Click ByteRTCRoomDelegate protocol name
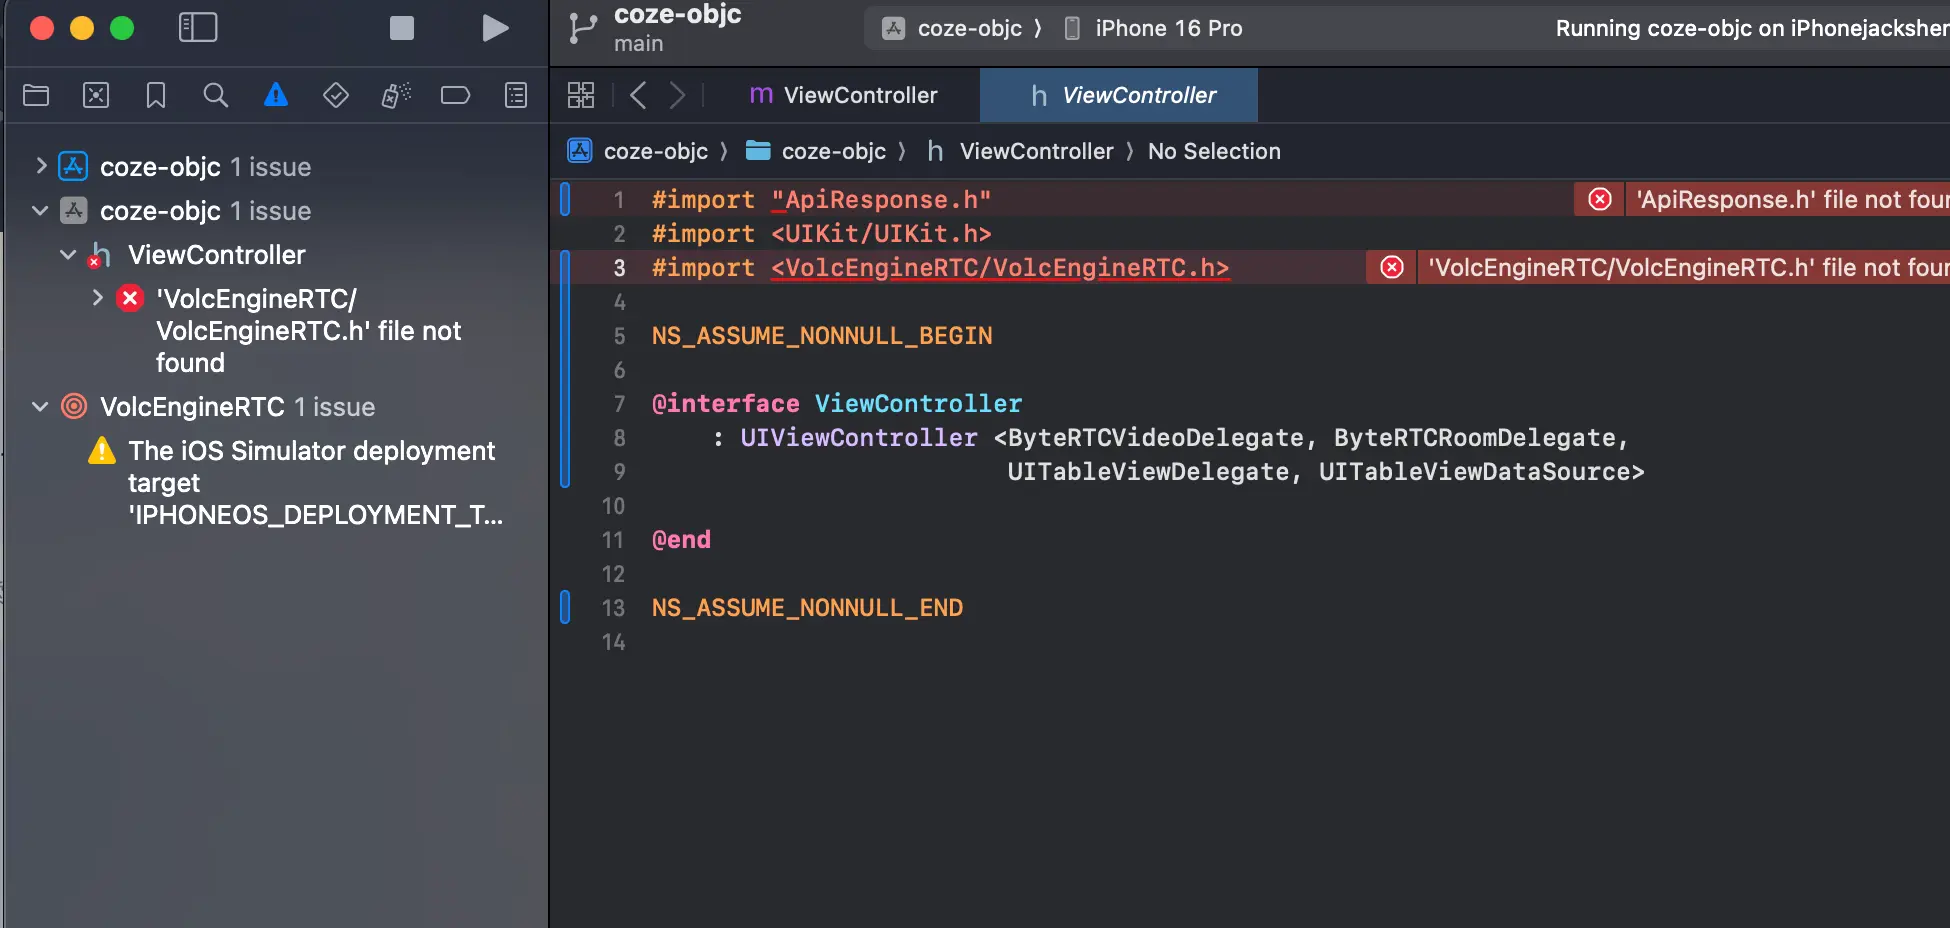The image size is (1950, 928). click(x=1475, y=437)
